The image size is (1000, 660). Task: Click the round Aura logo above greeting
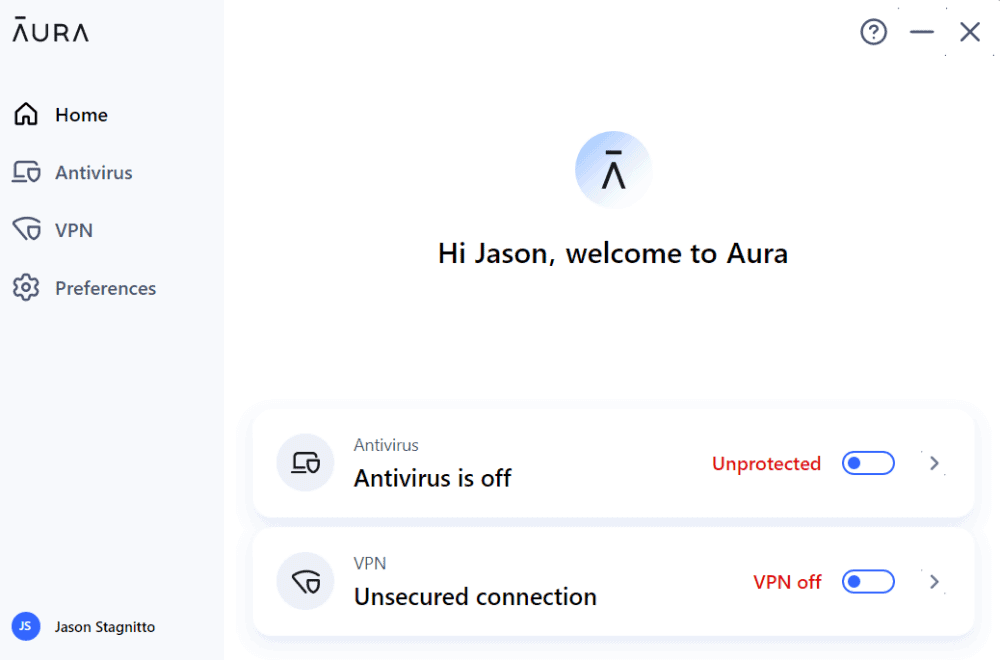click(x=613, y=169)
